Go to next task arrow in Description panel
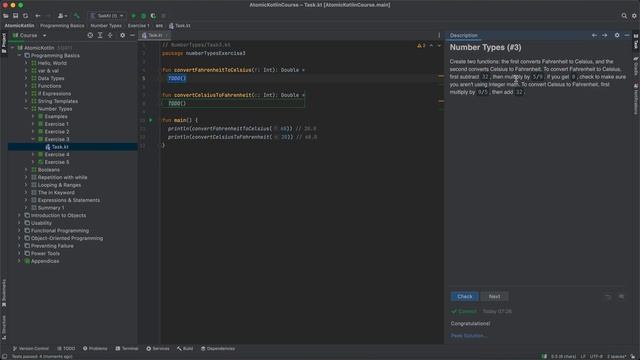 (604, 36)
